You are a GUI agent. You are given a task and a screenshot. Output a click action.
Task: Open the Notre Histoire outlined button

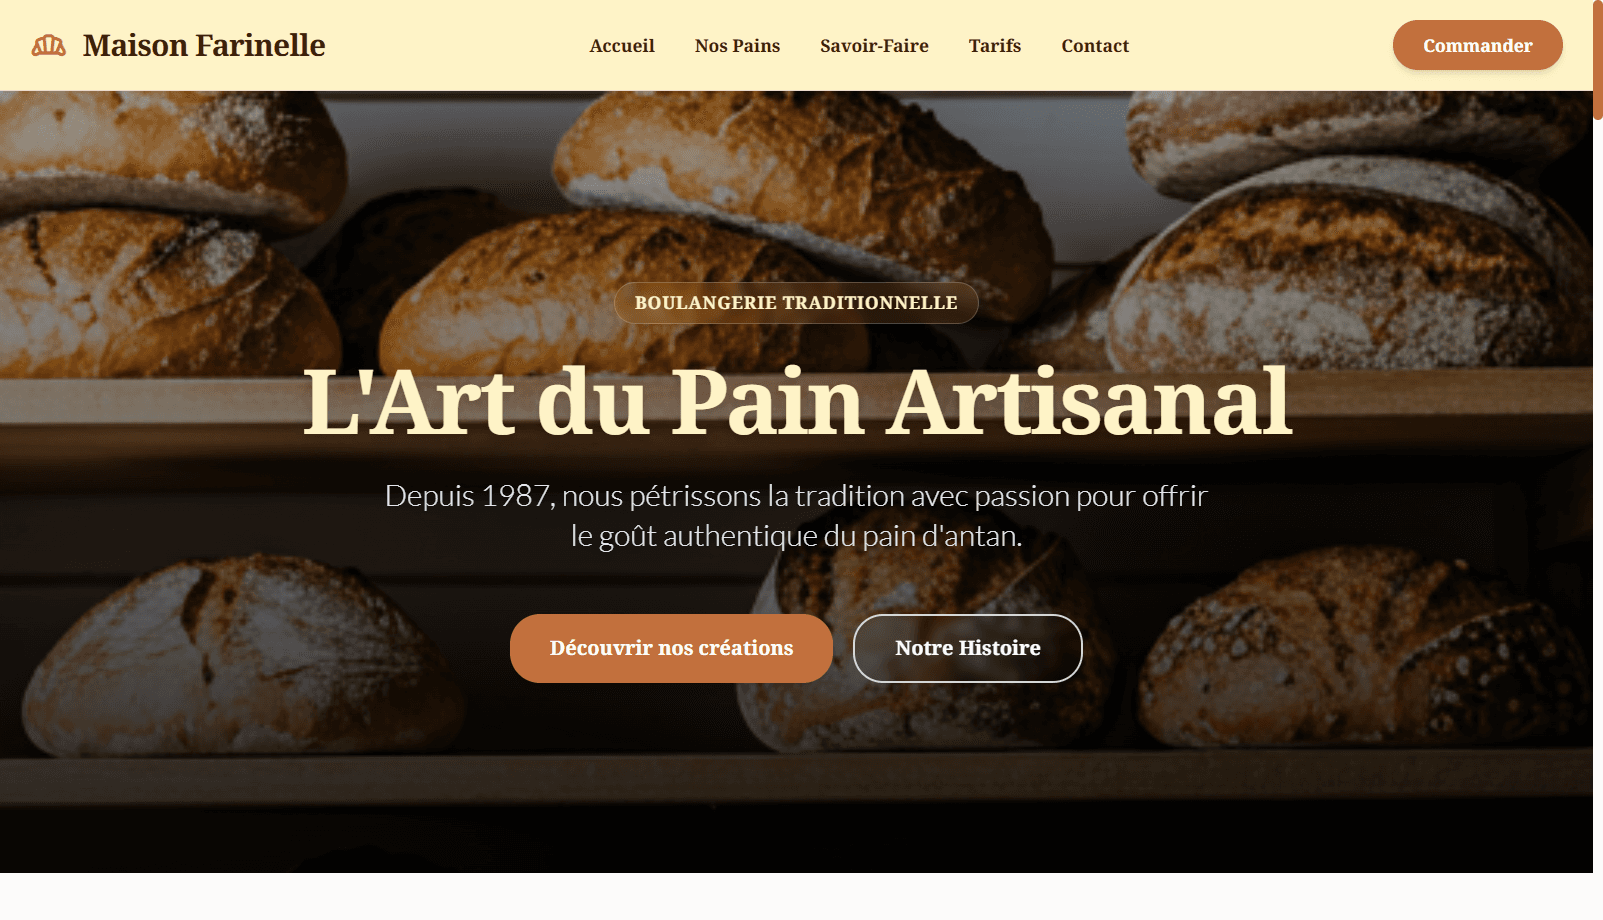point(967,648)
